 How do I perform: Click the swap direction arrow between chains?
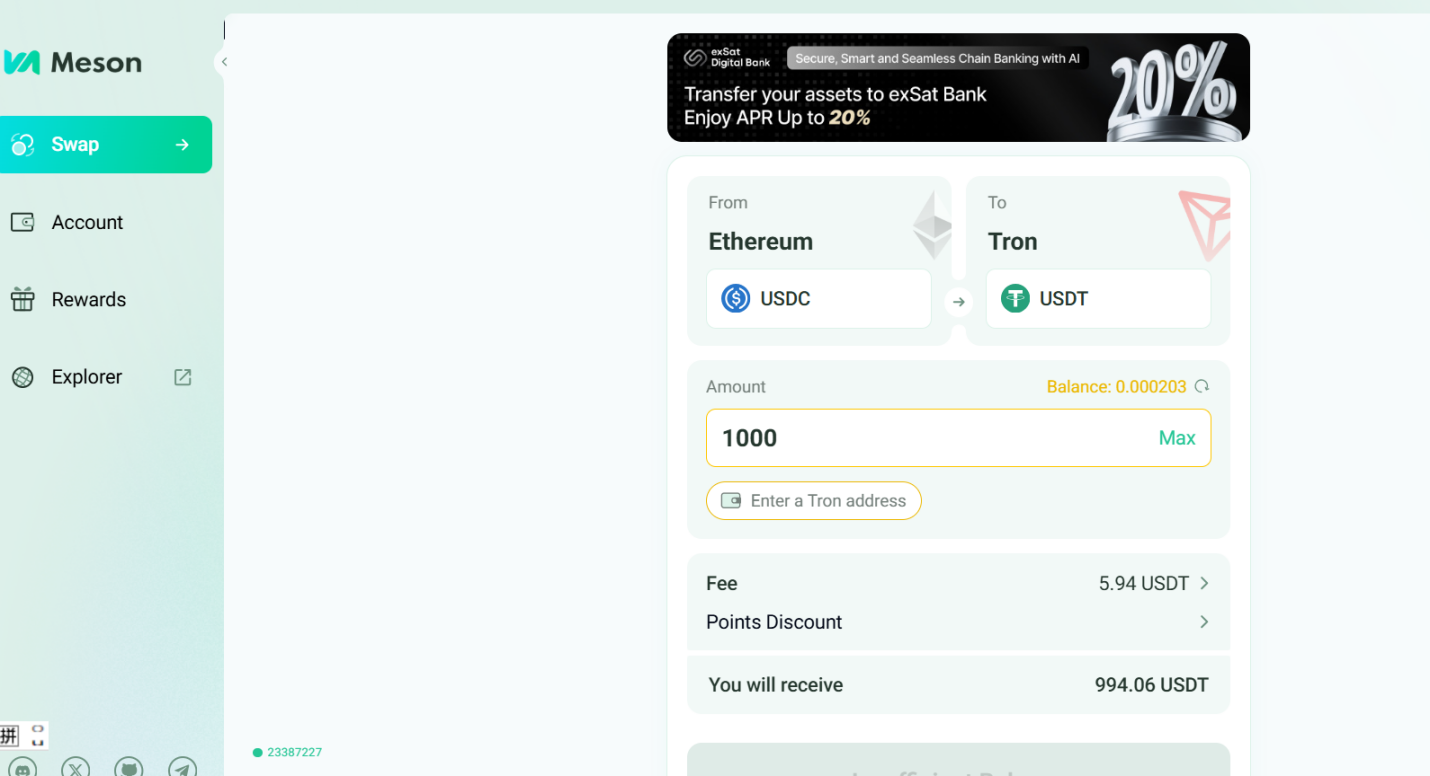click(958, 301)
